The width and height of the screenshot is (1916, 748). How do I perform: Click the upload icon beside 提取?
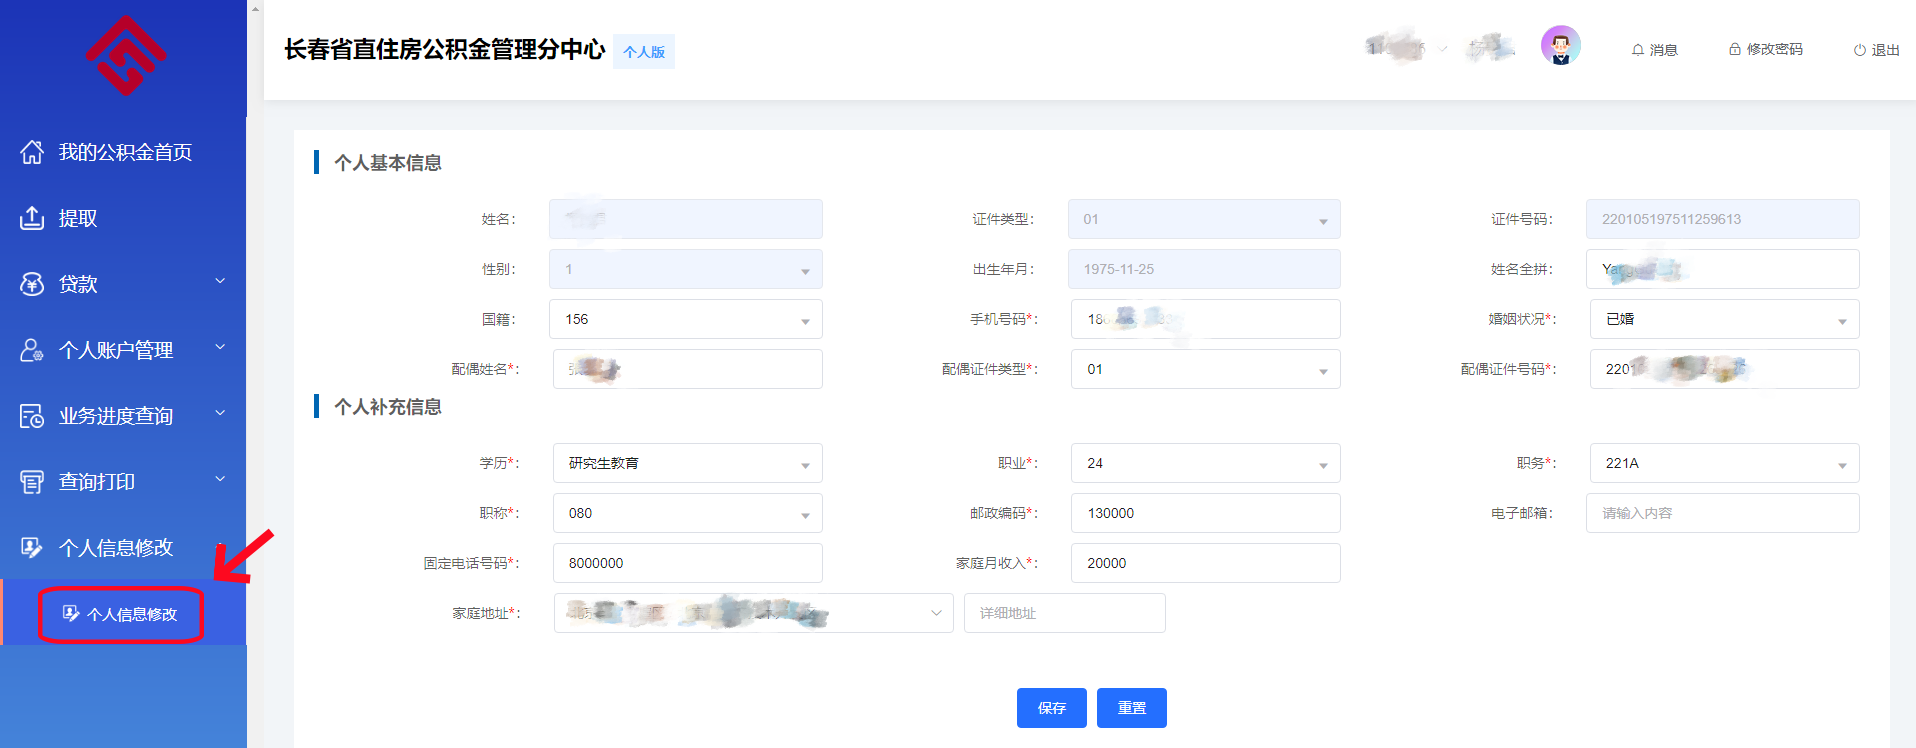(x=32, y=218)
